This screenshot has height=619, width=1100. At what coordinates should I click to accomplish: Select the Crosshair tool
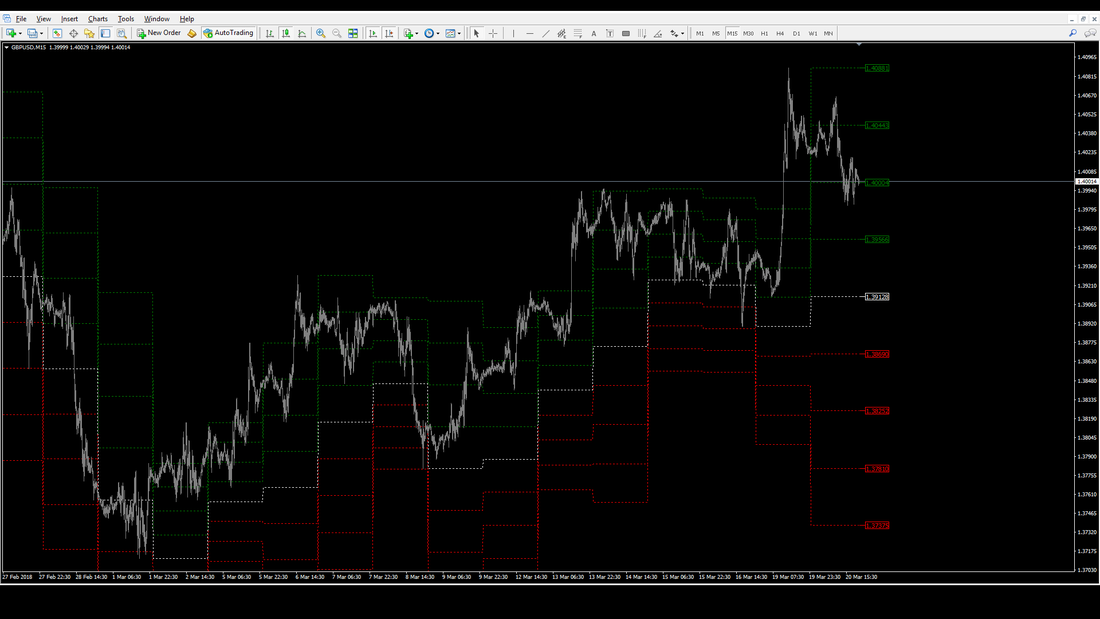point(493,33)
